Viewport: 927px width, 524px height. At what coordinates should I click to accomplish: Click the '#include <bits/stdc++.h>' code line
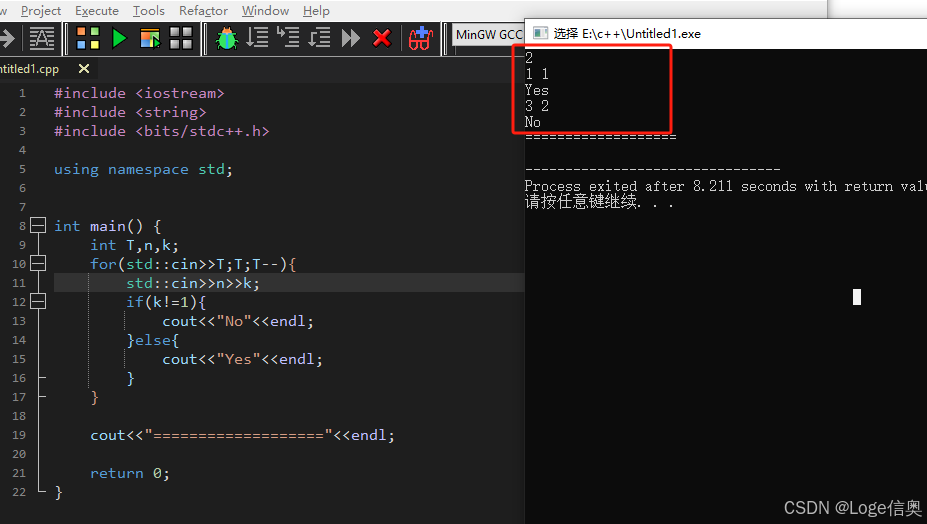click(x=161, y=131)
